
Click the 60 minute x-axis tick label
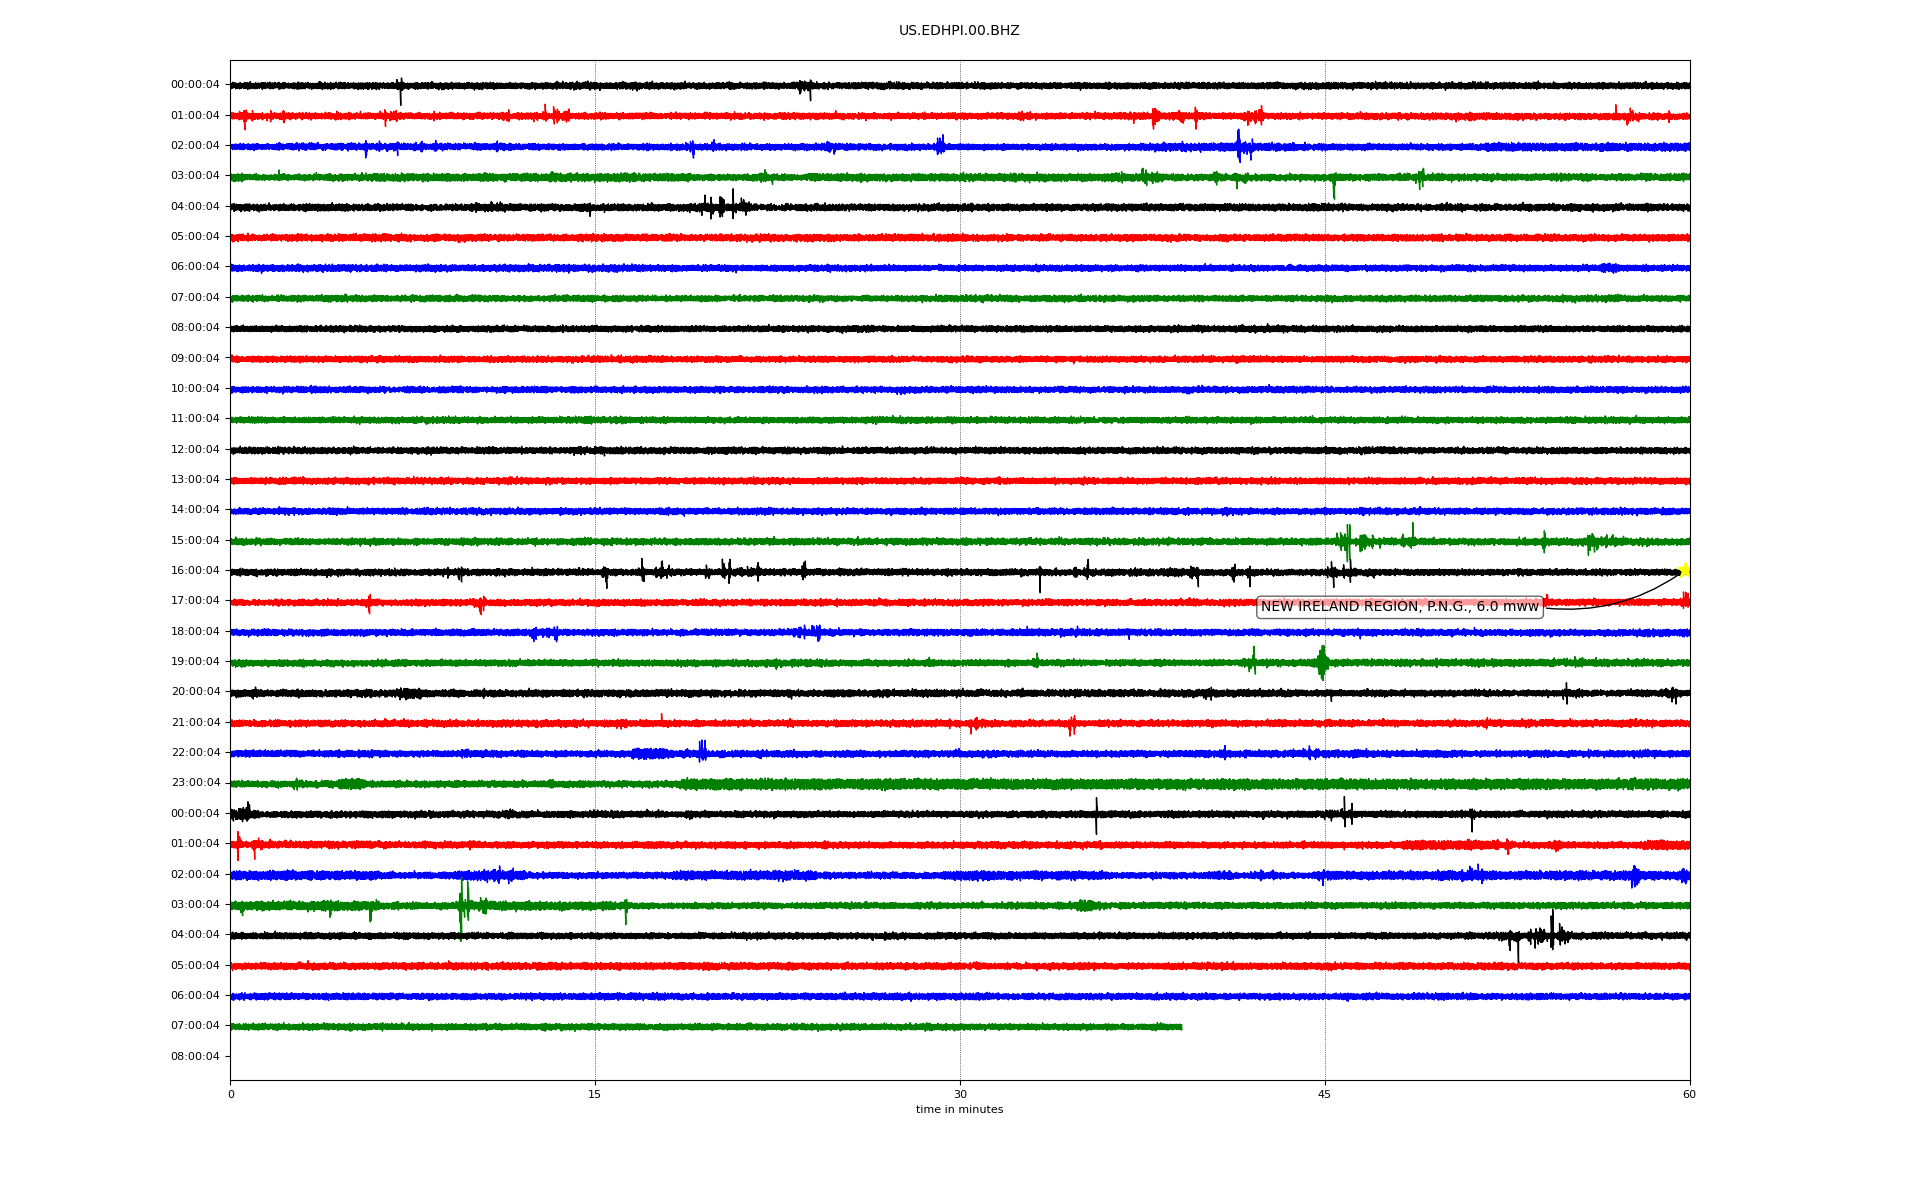click(1689, 1094)
